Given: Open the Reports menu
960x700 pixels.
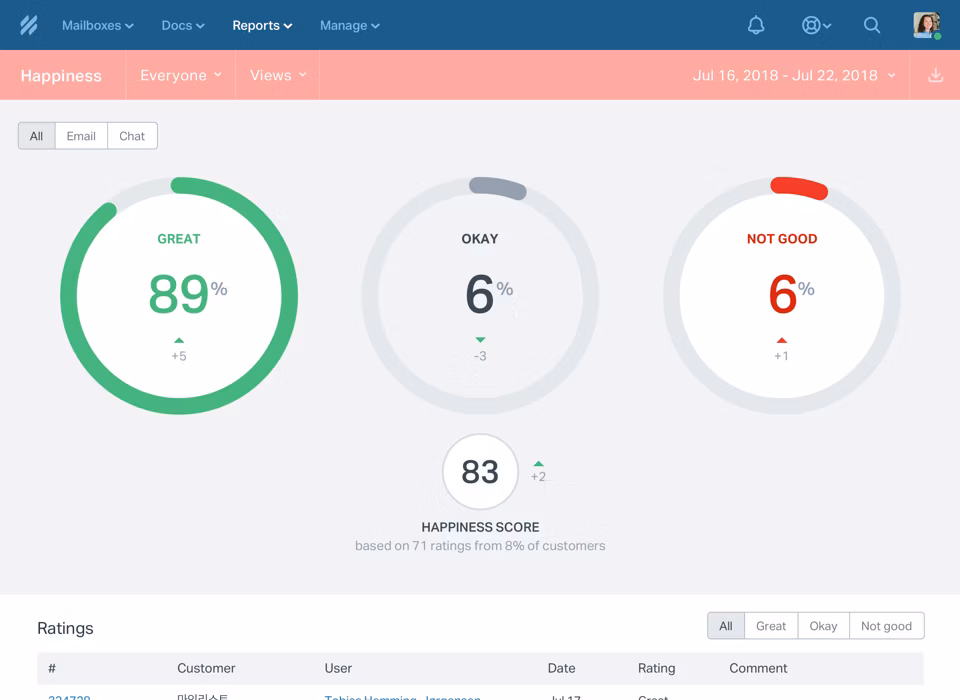Looking at the screenshot, I should 262,26.
